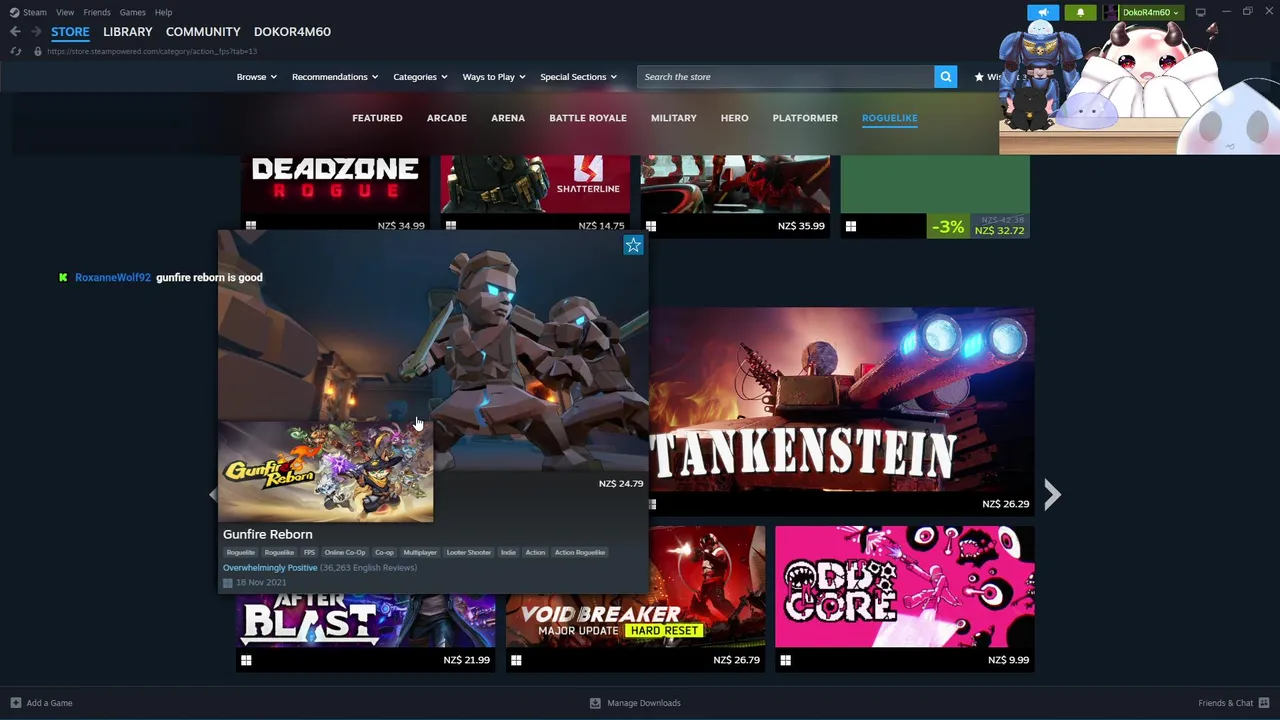Open the green notifications bell
Image resolution: width=1280 pixels, height=720 pixels.
(1080, 12)
